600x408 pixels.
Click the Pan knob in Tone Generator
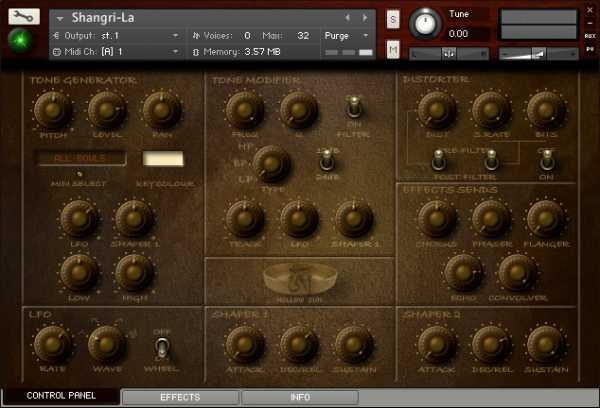point(161,110)
